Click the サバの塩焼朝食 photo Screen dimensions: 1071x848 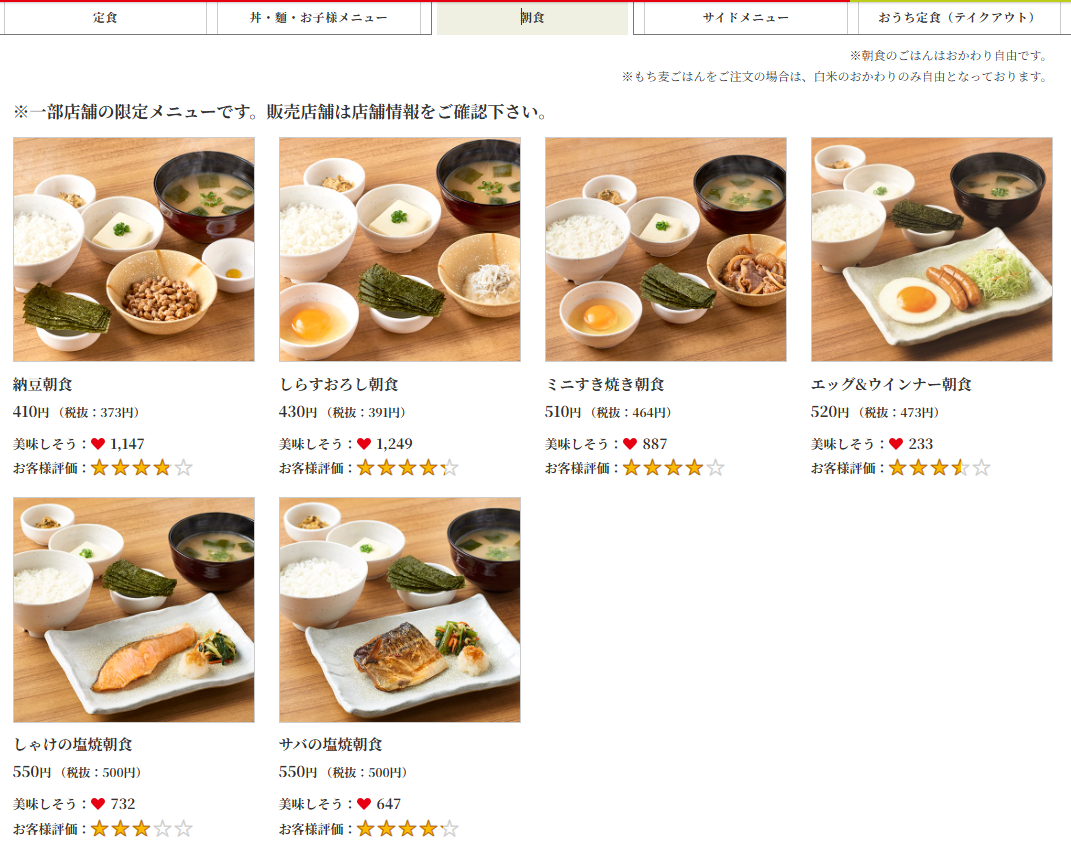[x=399, y=610]
